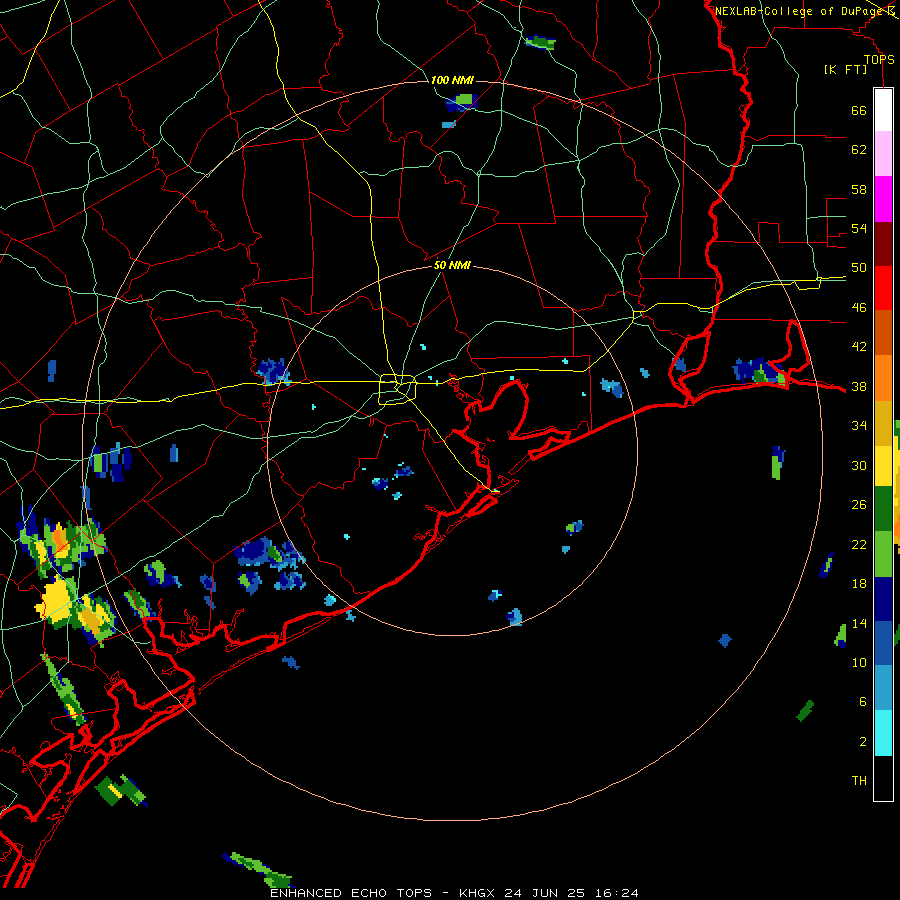900x900 pixels.
Task: Click the '34' legend value
Action: click(859, 426)
